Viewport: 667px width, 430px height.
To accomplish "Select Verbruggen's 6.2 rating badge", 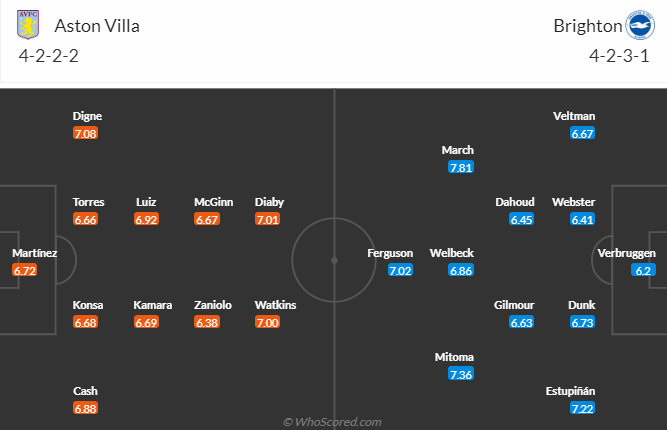I will (x=643, y=271).
